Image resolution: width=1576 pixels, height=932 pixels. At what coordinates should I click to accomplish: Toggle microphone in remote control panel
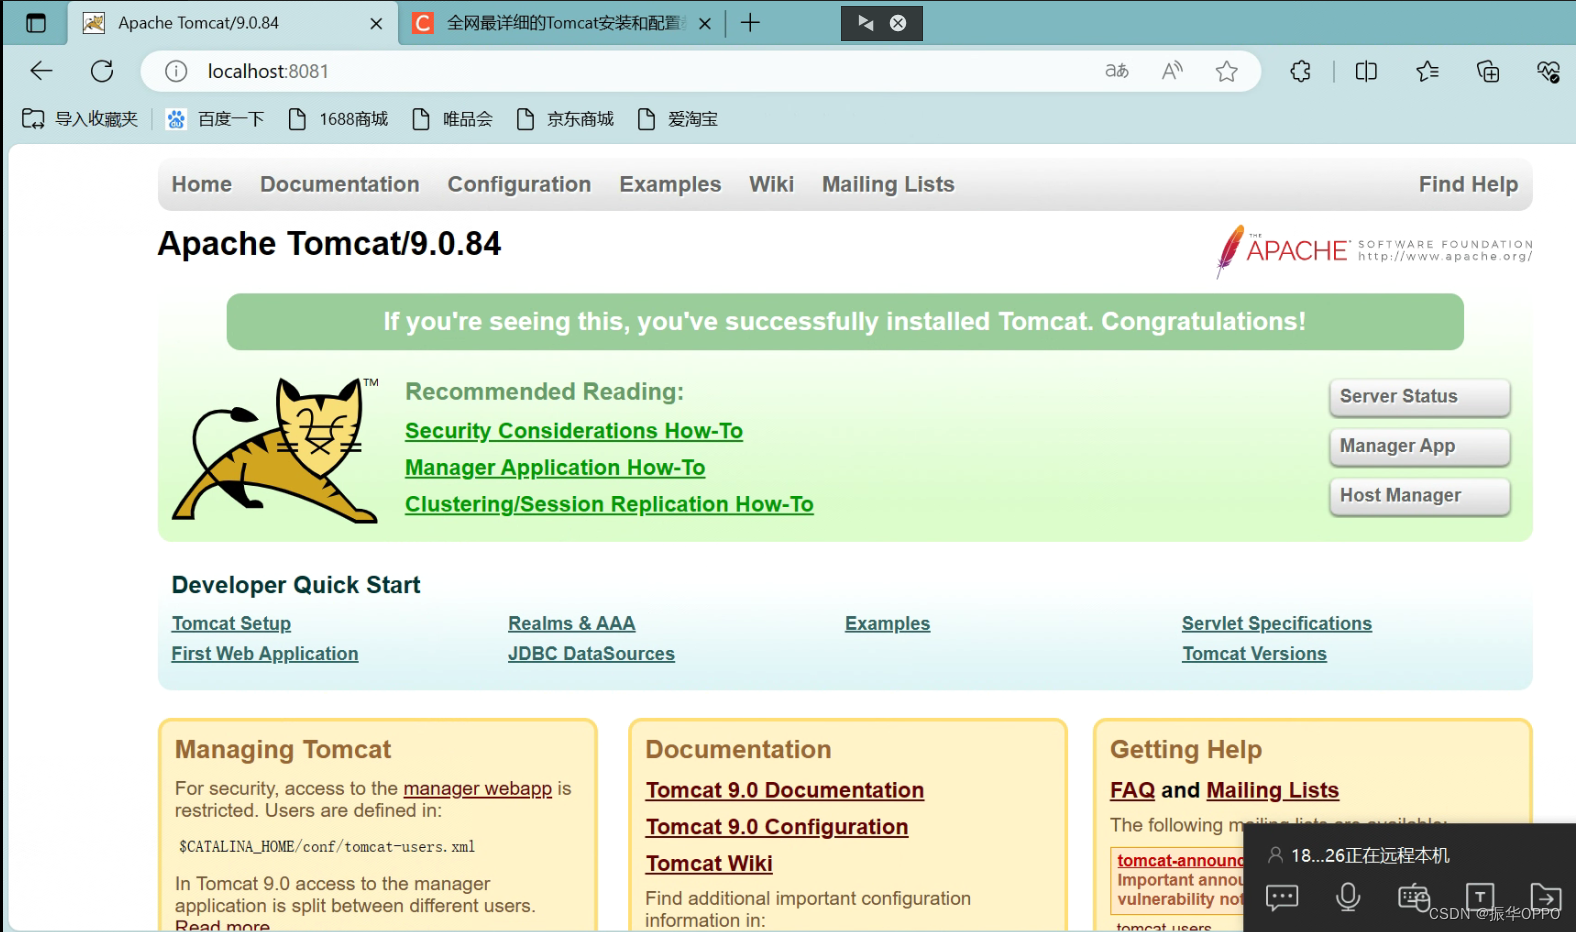point(1348,897)
